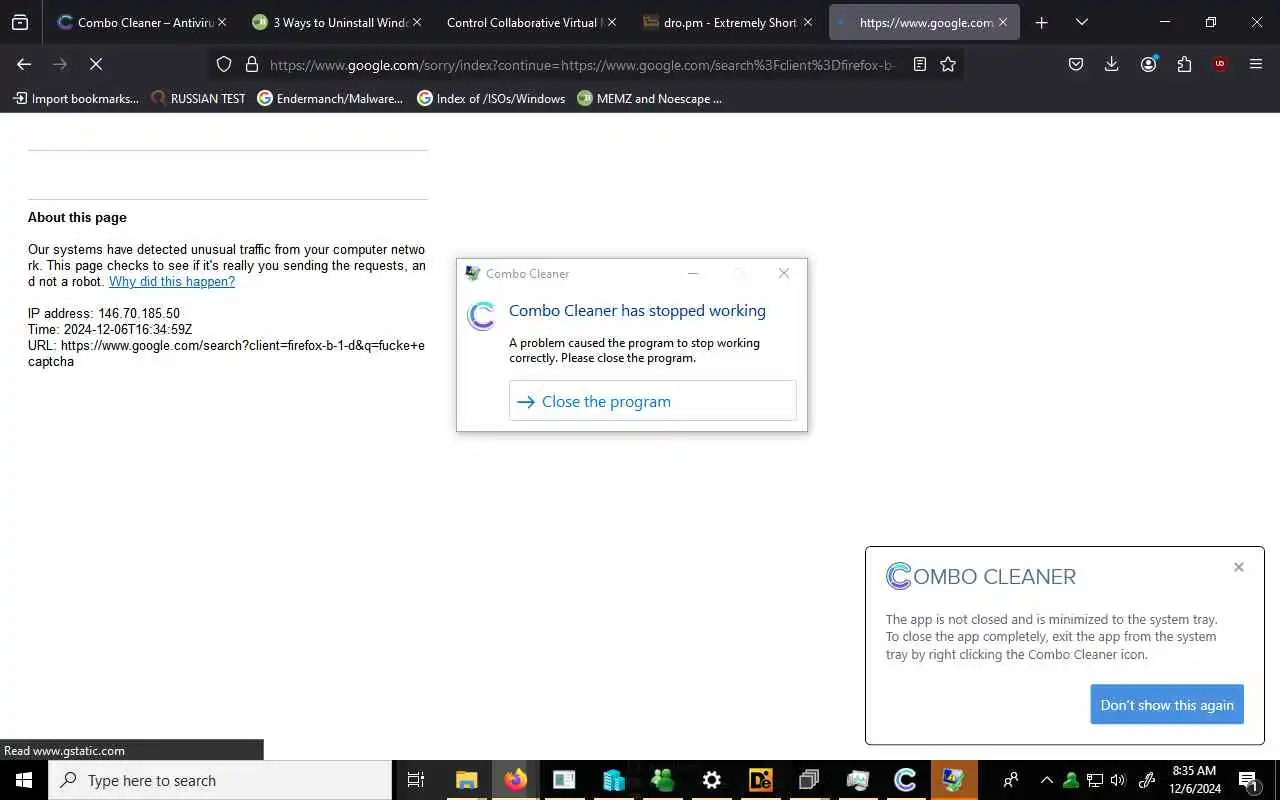Toggle reader view icon in address bar

pyautogui.click(x=920, y=64)
